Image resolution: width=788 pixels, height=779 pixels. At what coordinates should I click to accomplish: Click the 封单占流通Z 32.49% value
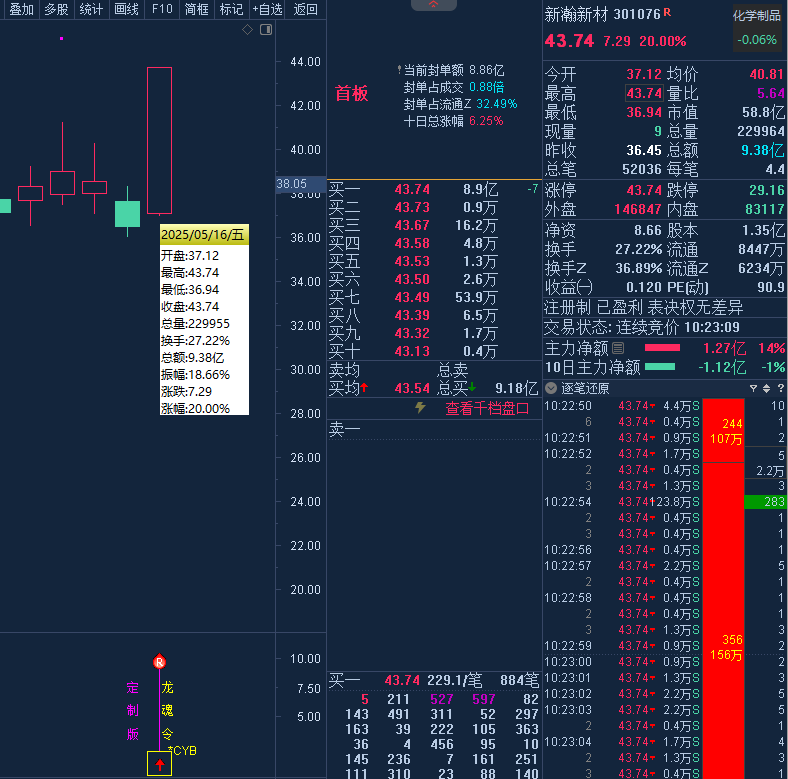click(497, 104)
